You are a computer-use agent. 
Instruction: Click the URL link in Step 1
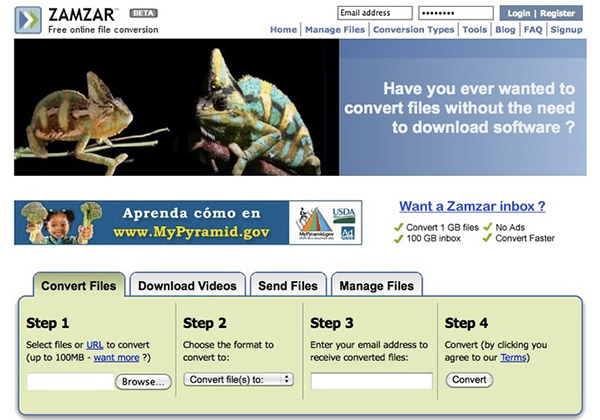(x=95, y=345)
